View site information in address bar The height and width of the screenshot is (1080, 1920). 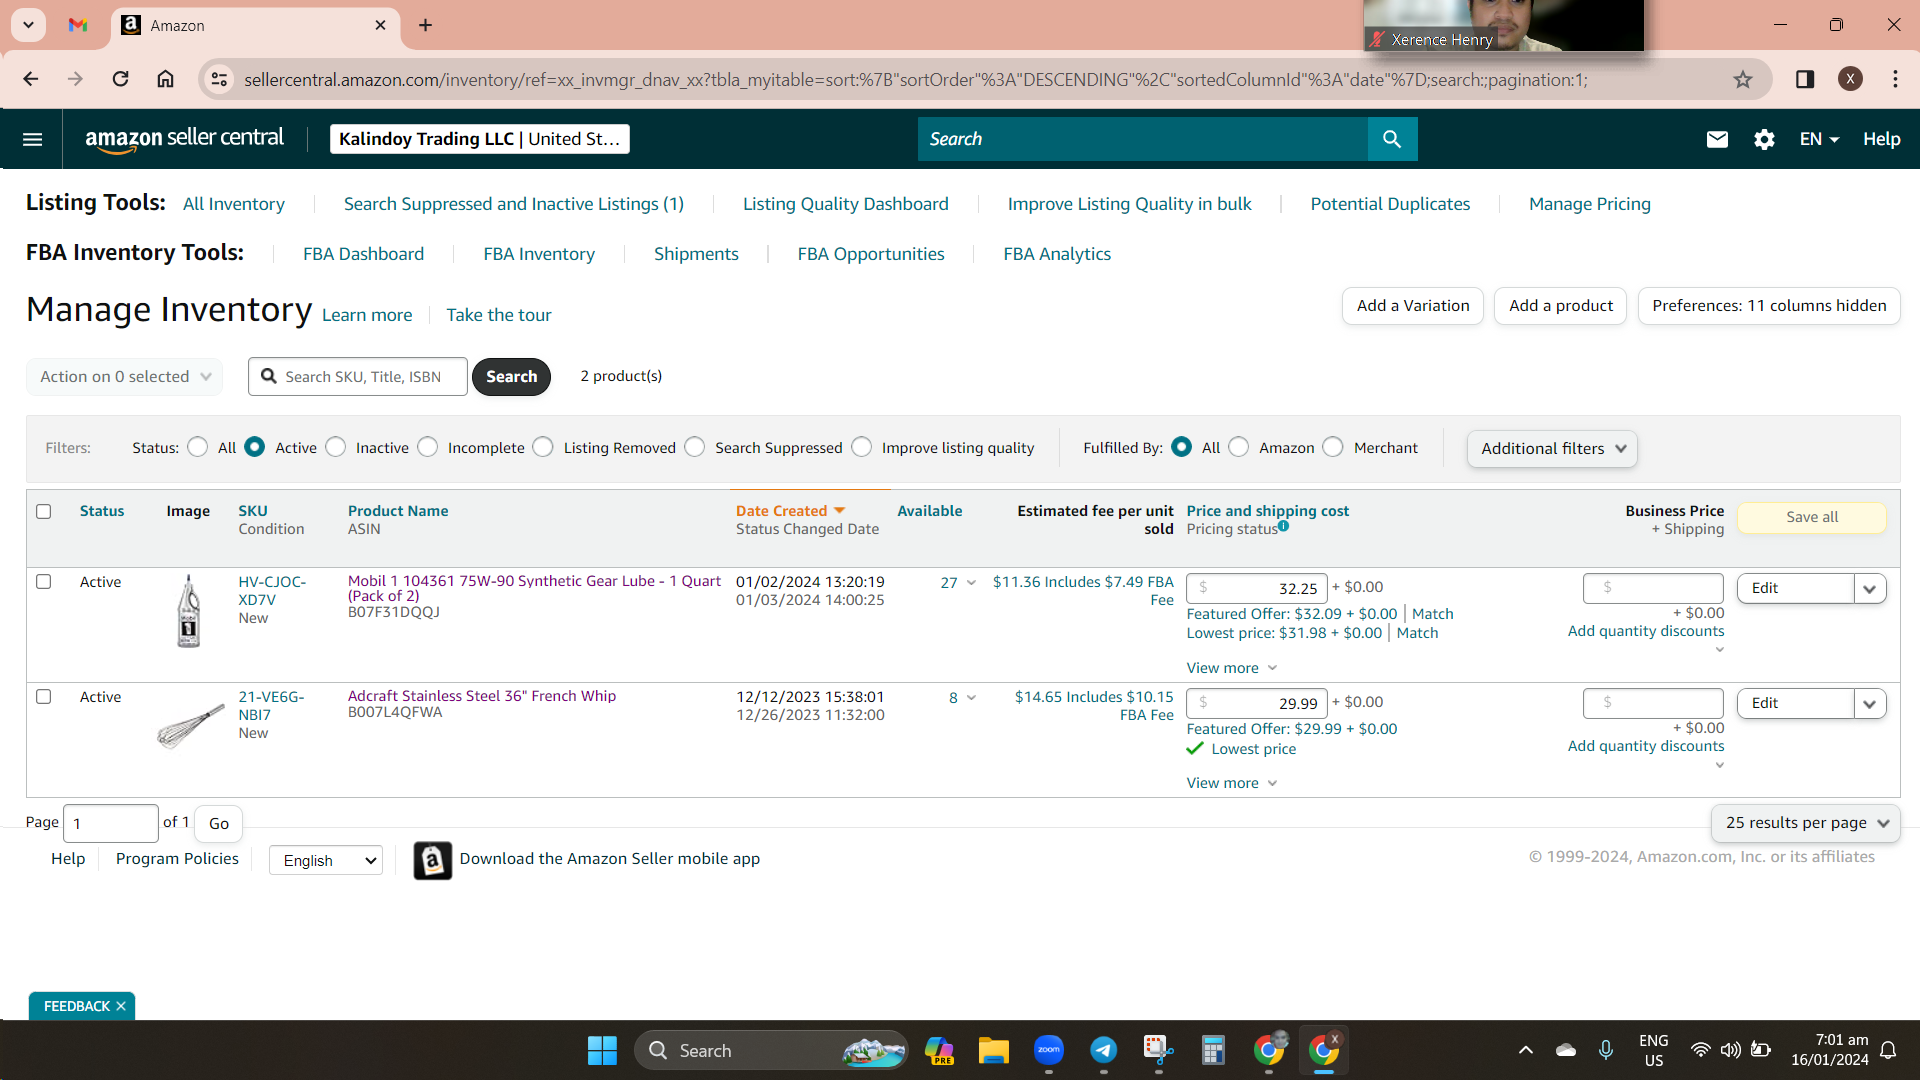[219, 79]
